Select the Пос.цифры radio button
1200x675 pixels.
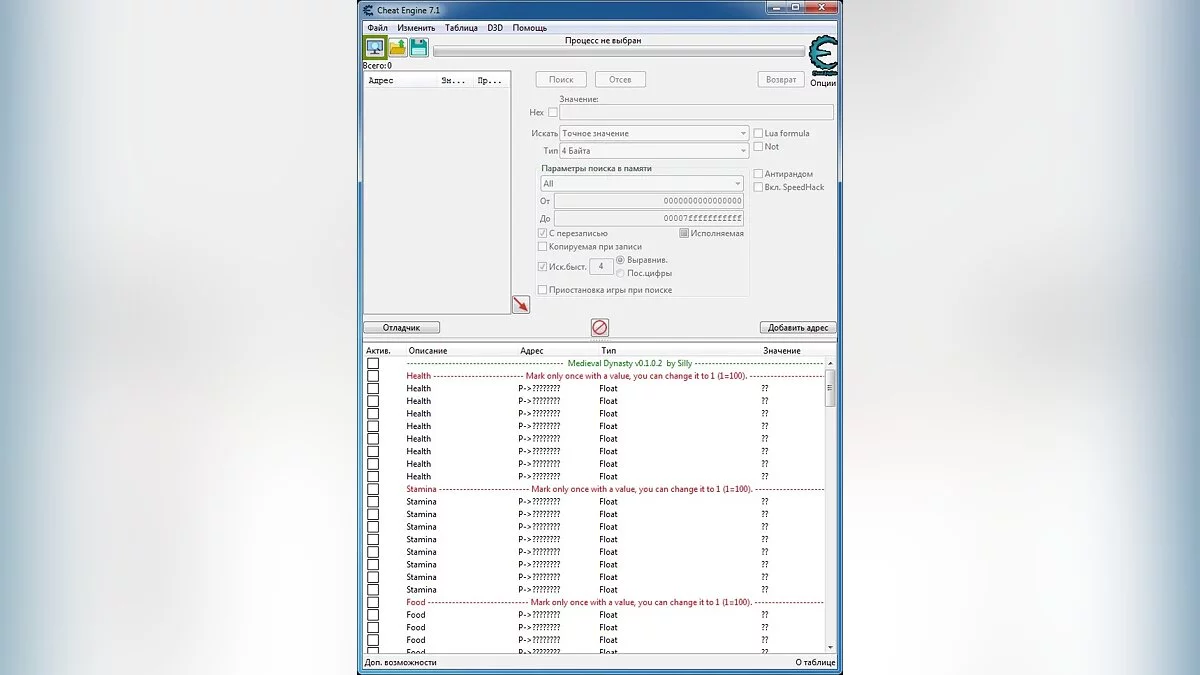[621, 273]
